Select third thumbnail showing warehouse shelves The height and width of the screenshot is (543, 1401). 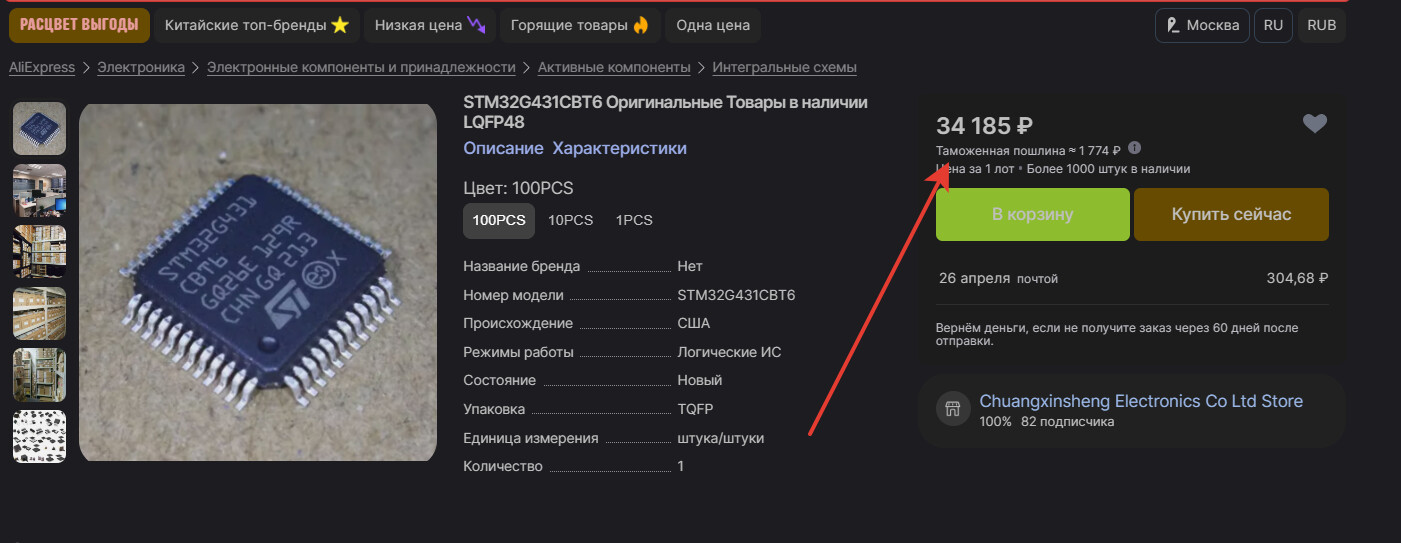[x=39, y=251]
